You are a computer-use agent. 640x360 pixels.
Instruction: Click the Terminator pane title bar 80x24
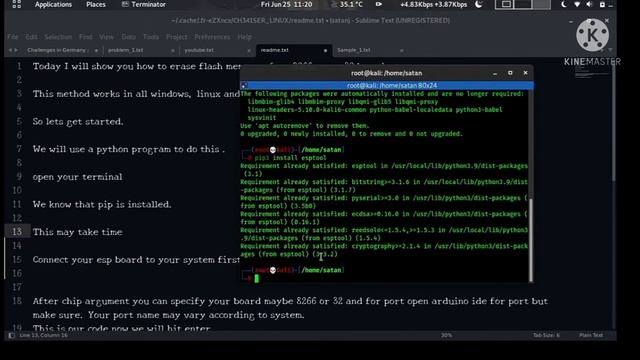387,85
